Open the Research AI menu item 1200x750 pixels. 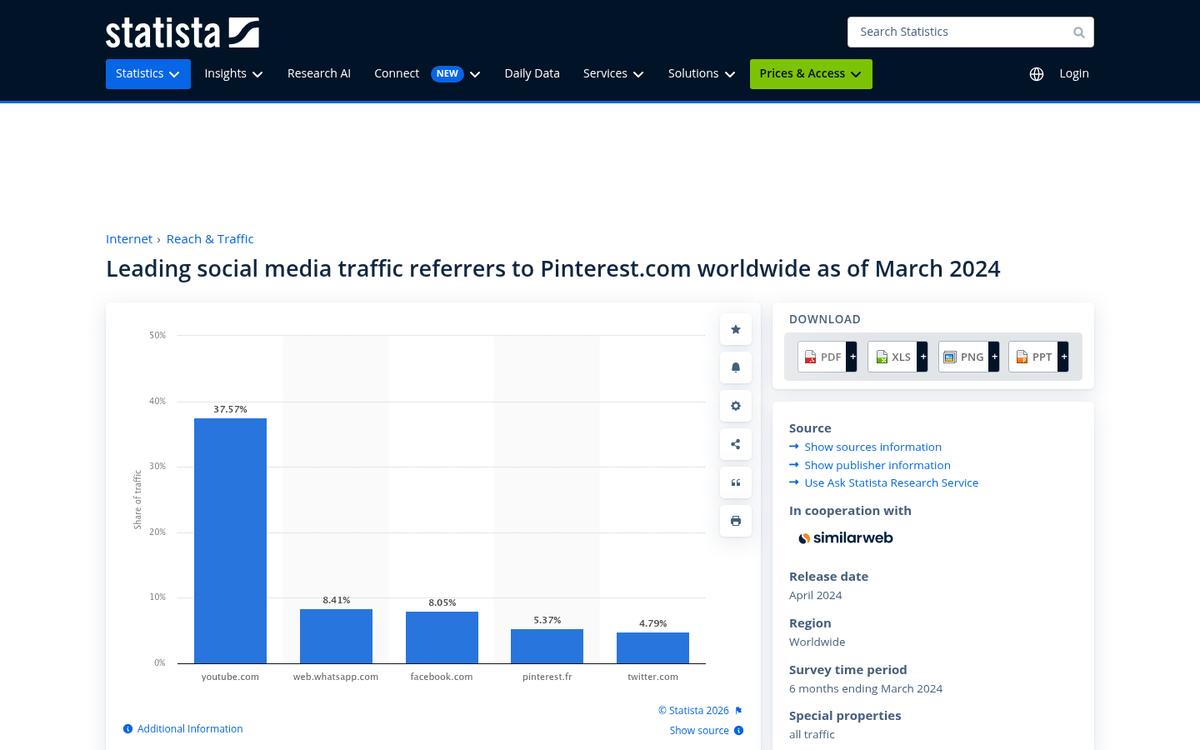[318, 73]
